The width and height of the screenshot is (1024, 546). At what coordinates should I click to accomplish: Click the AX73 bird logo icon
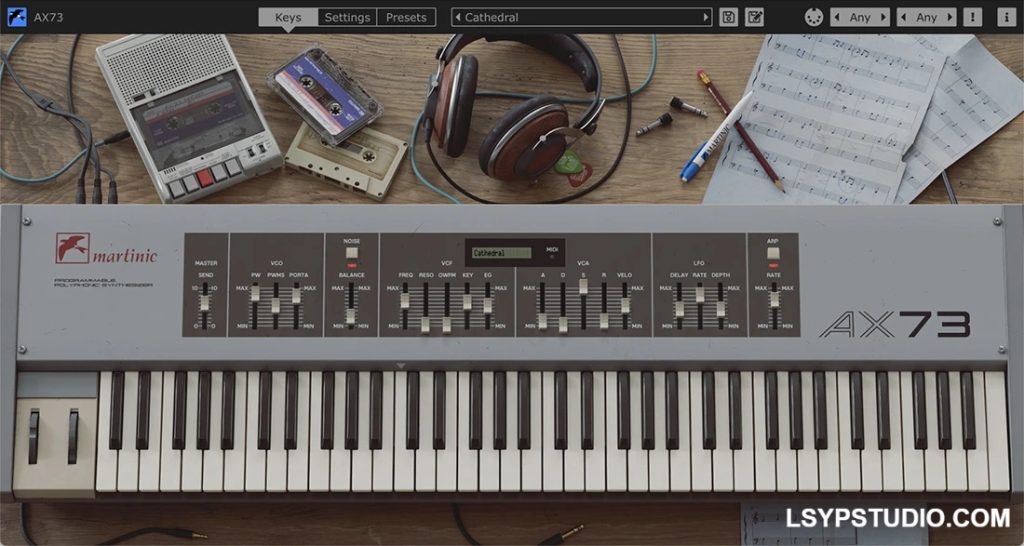coord(17,17)
